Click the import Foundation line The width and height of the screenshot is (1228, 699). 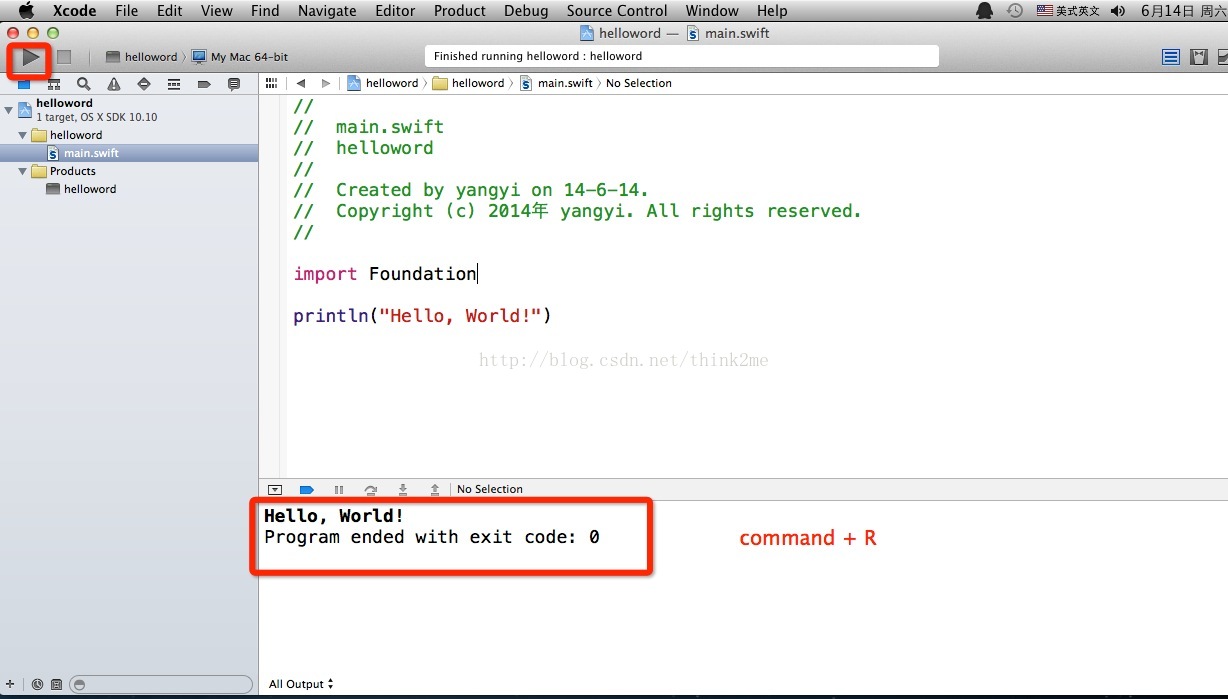[x=385, y=274]
